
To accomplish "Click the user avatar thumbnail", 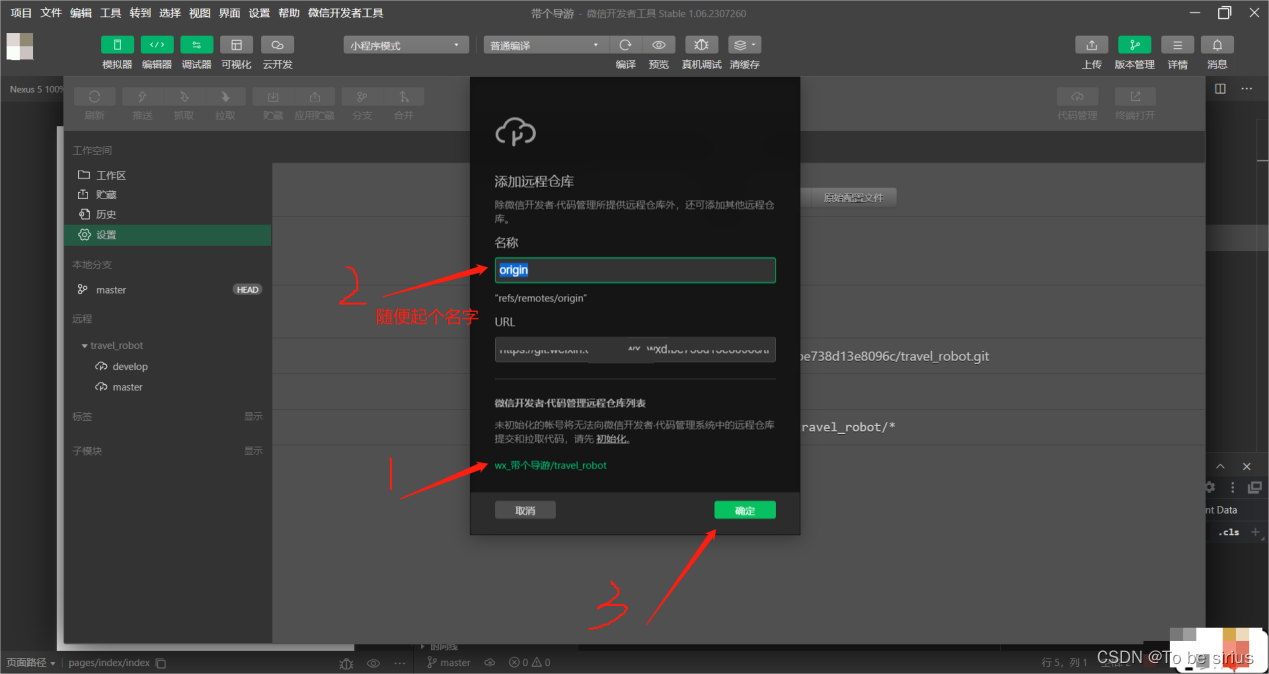I will [20, 46].
